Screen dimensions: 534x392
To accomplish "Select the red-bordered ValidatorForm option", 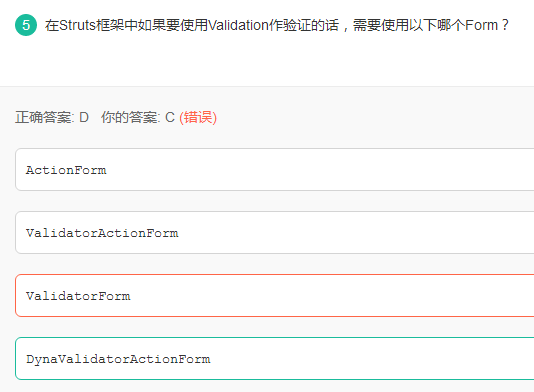I will (x=274, y=296).
